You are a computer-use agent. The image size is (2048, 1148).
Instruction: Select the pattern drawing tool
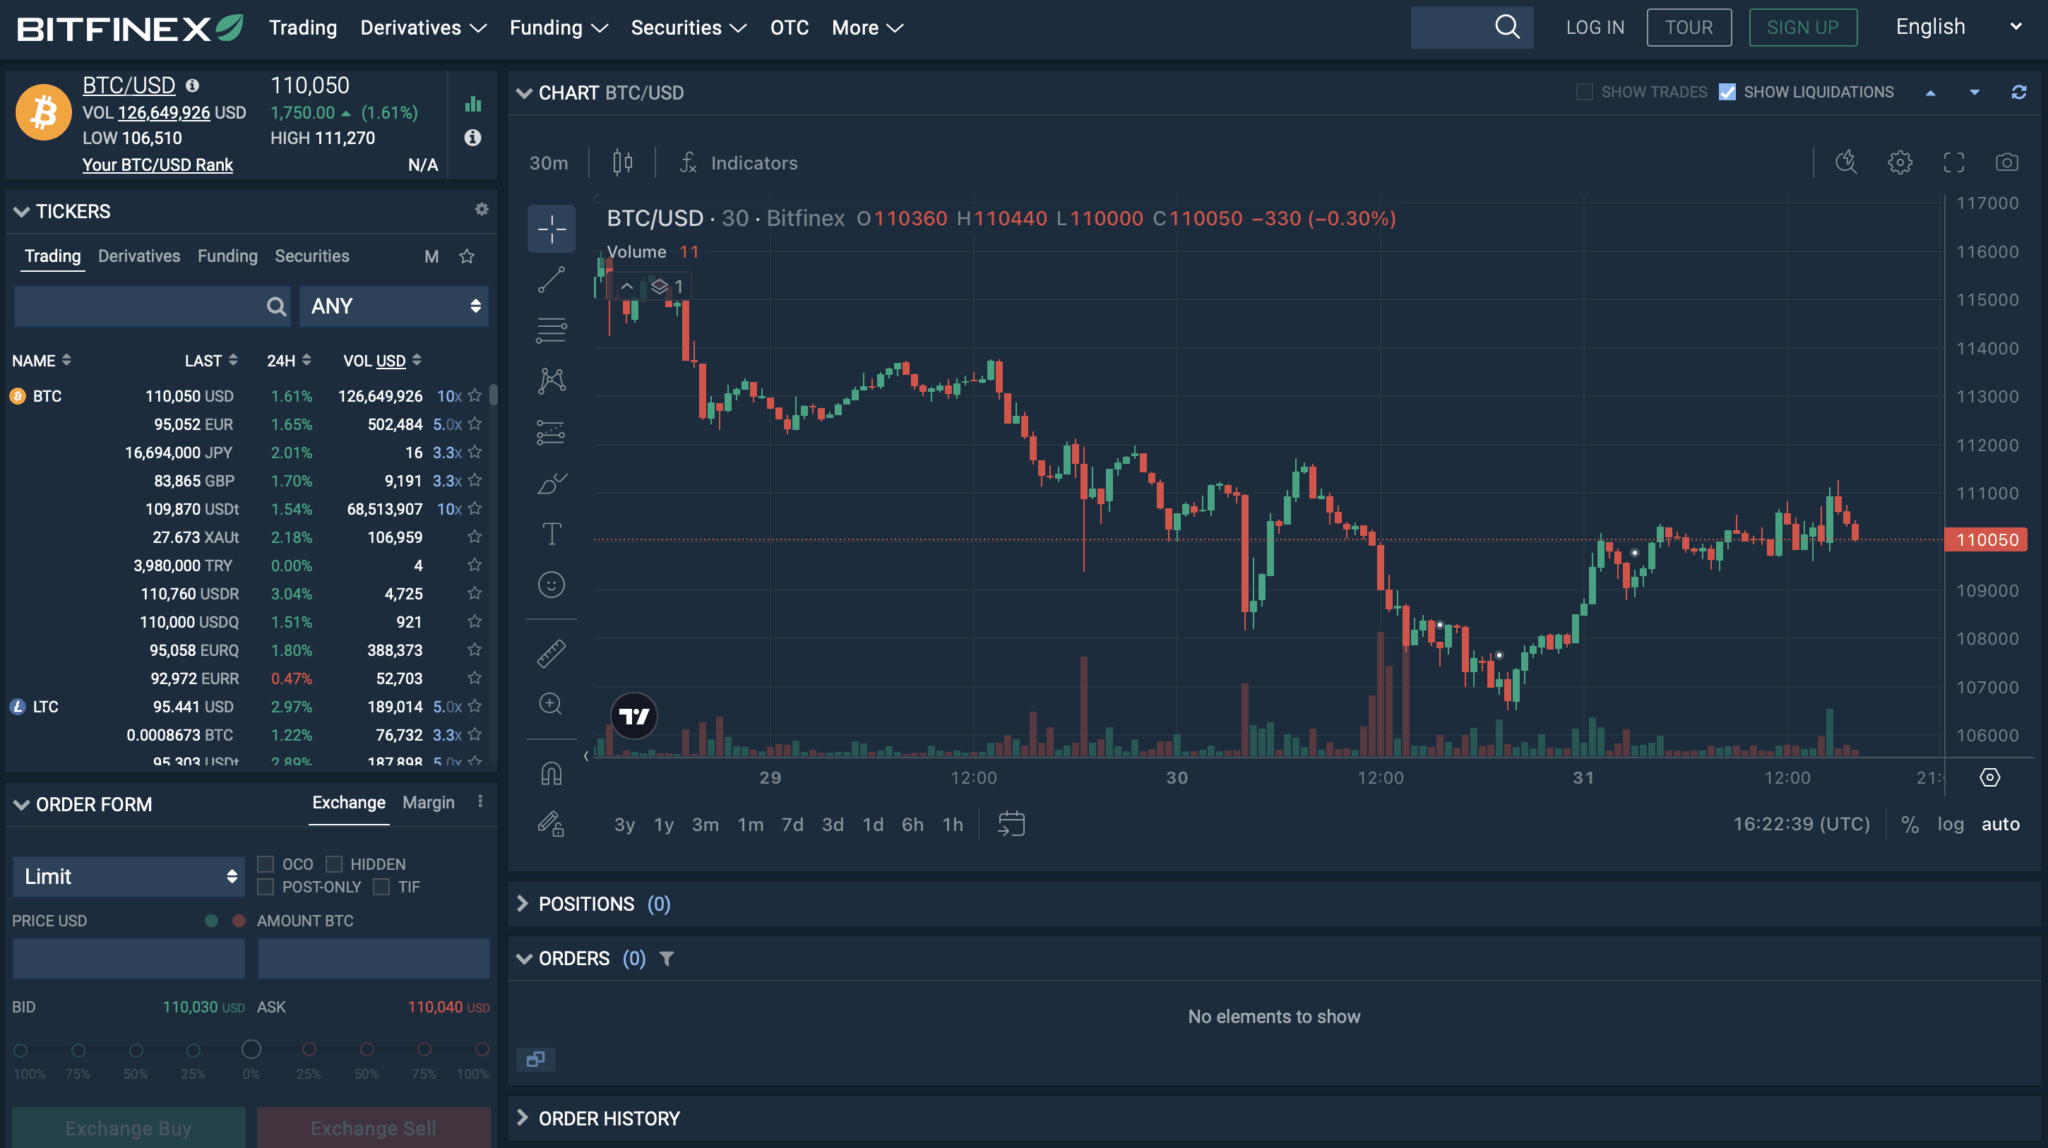(x=551, y=381)
